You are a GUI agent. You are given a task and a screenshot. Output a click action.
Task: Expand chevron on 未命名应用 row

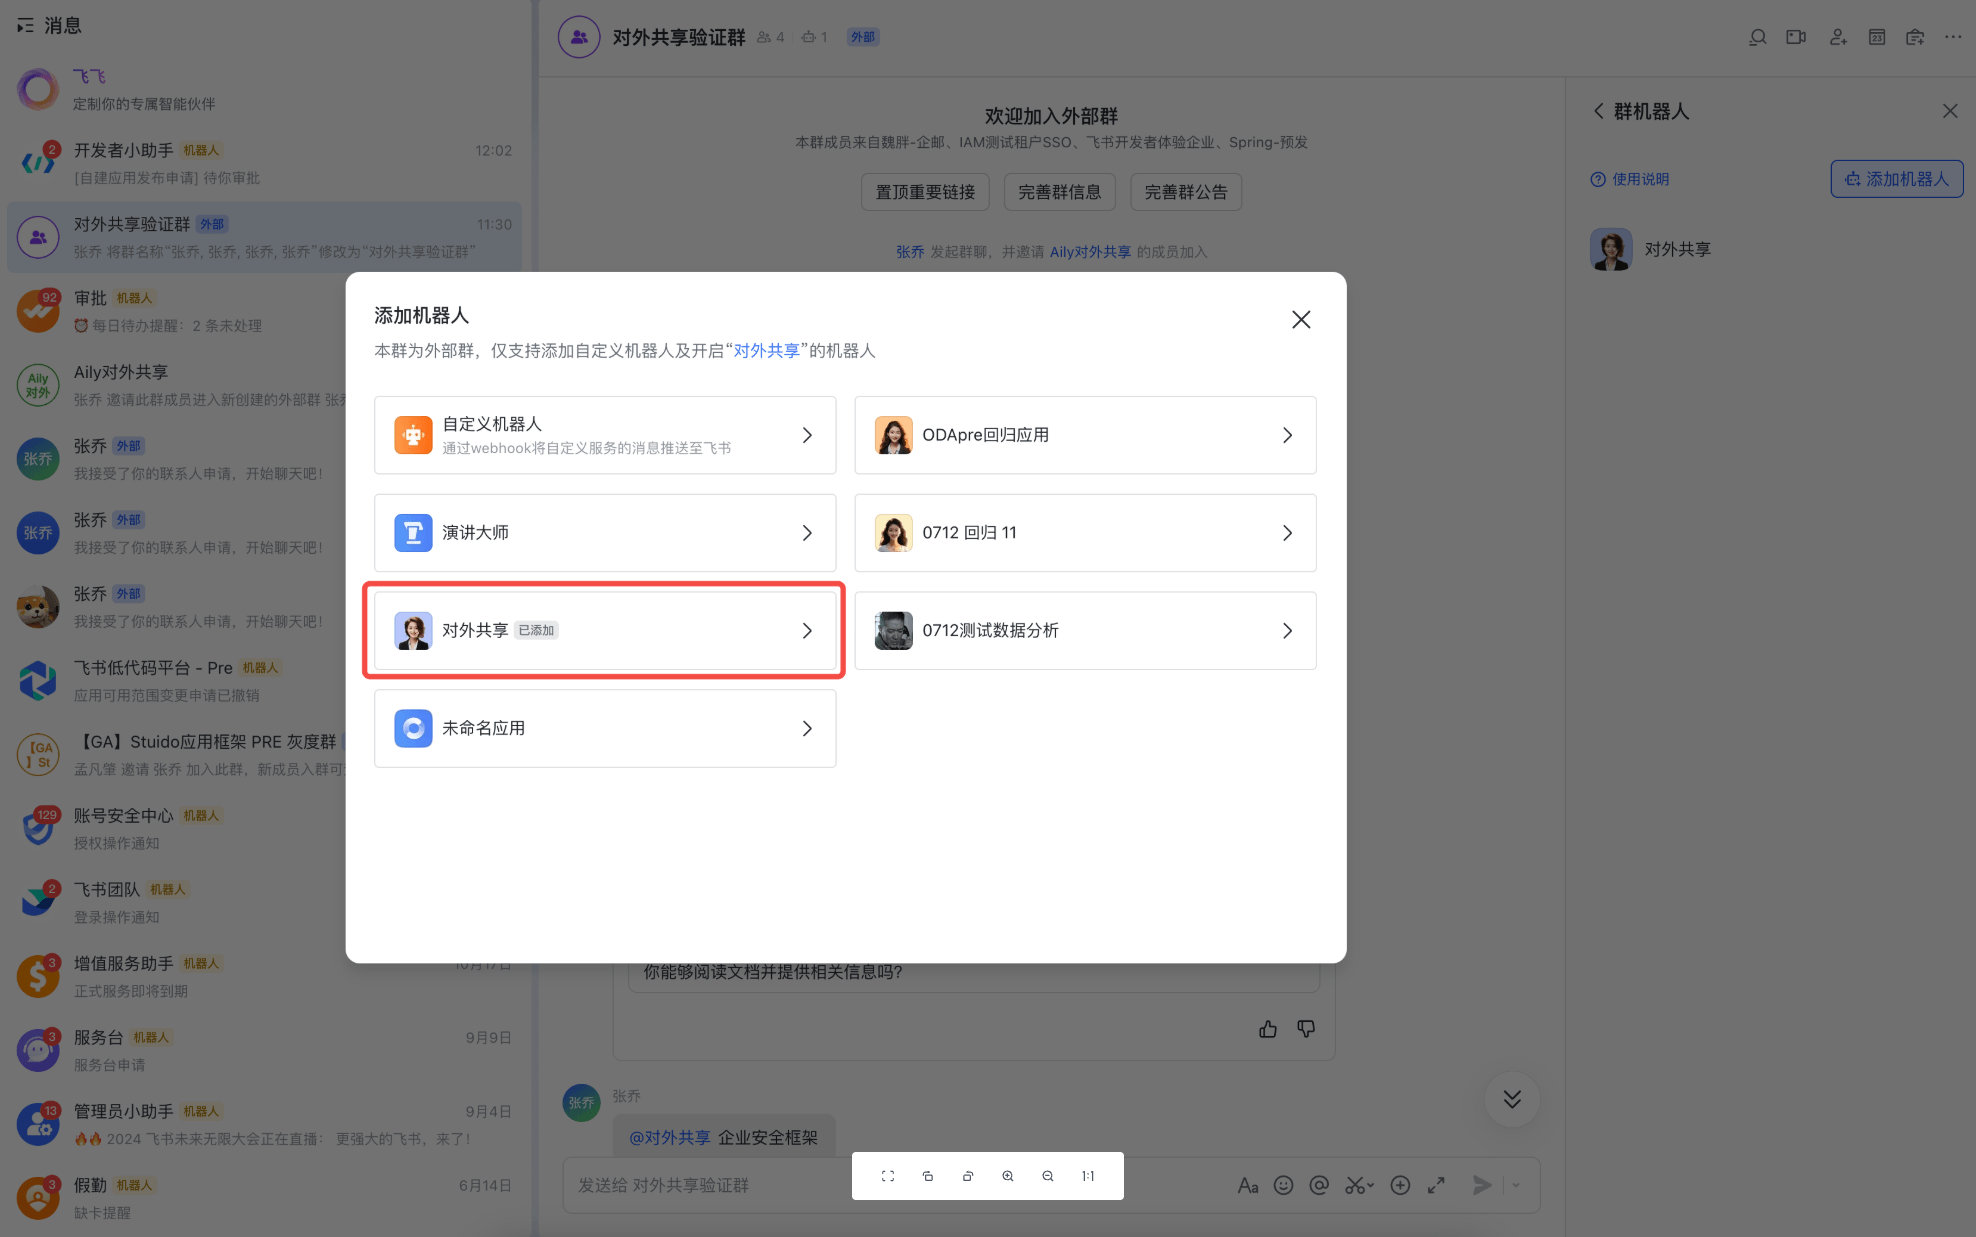point(807,729)
